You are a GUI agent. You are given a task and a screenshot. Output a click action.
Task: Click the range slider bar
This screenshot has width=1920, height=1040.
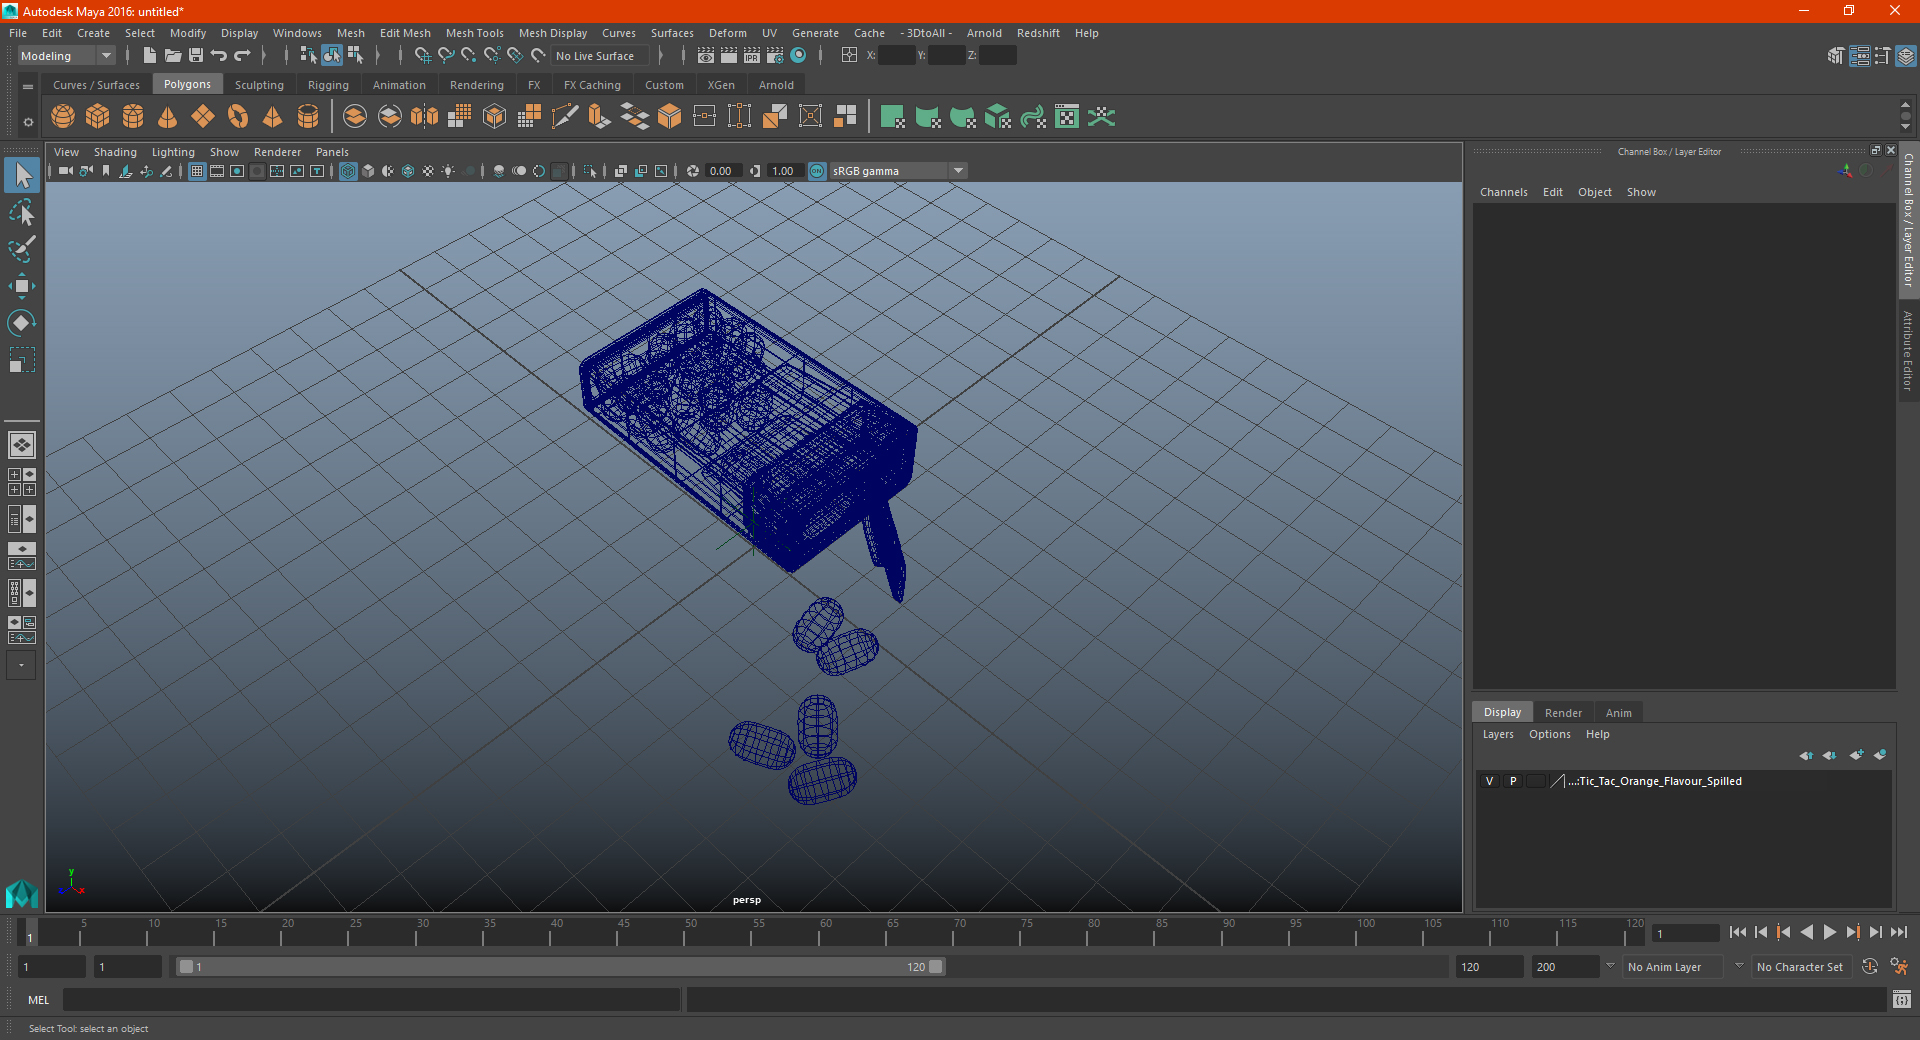tap(560, 967)
